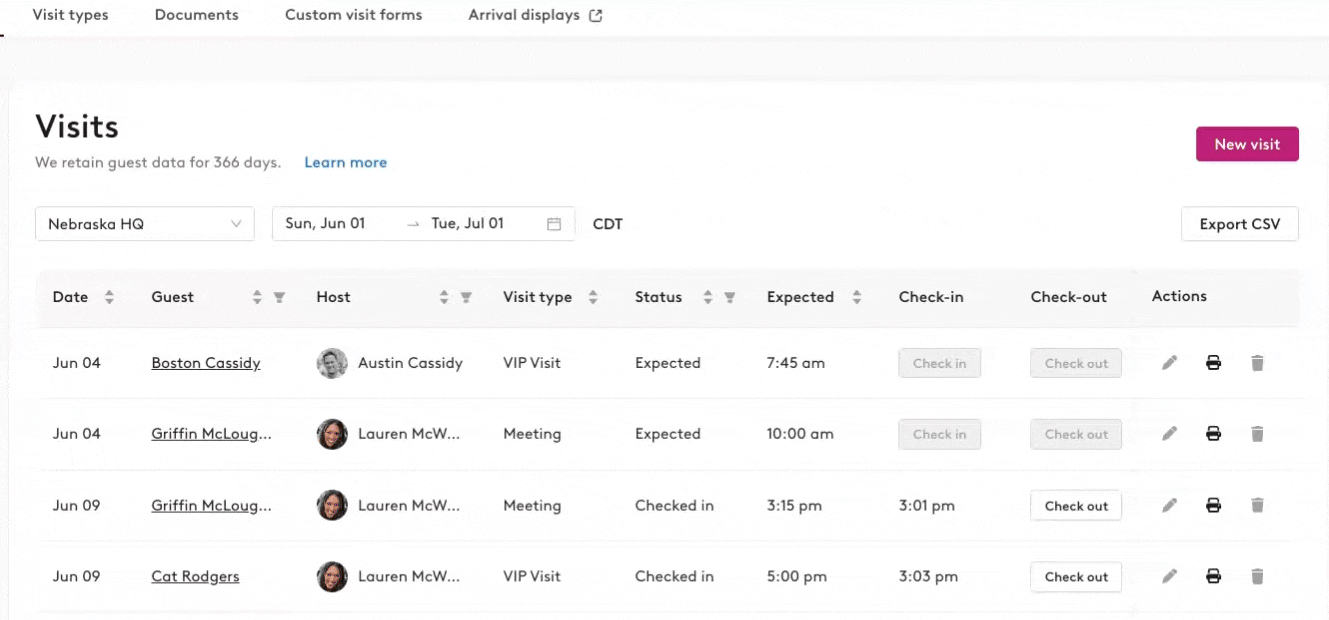Select the 3:03 pm check-in time

tap(928, 576)
